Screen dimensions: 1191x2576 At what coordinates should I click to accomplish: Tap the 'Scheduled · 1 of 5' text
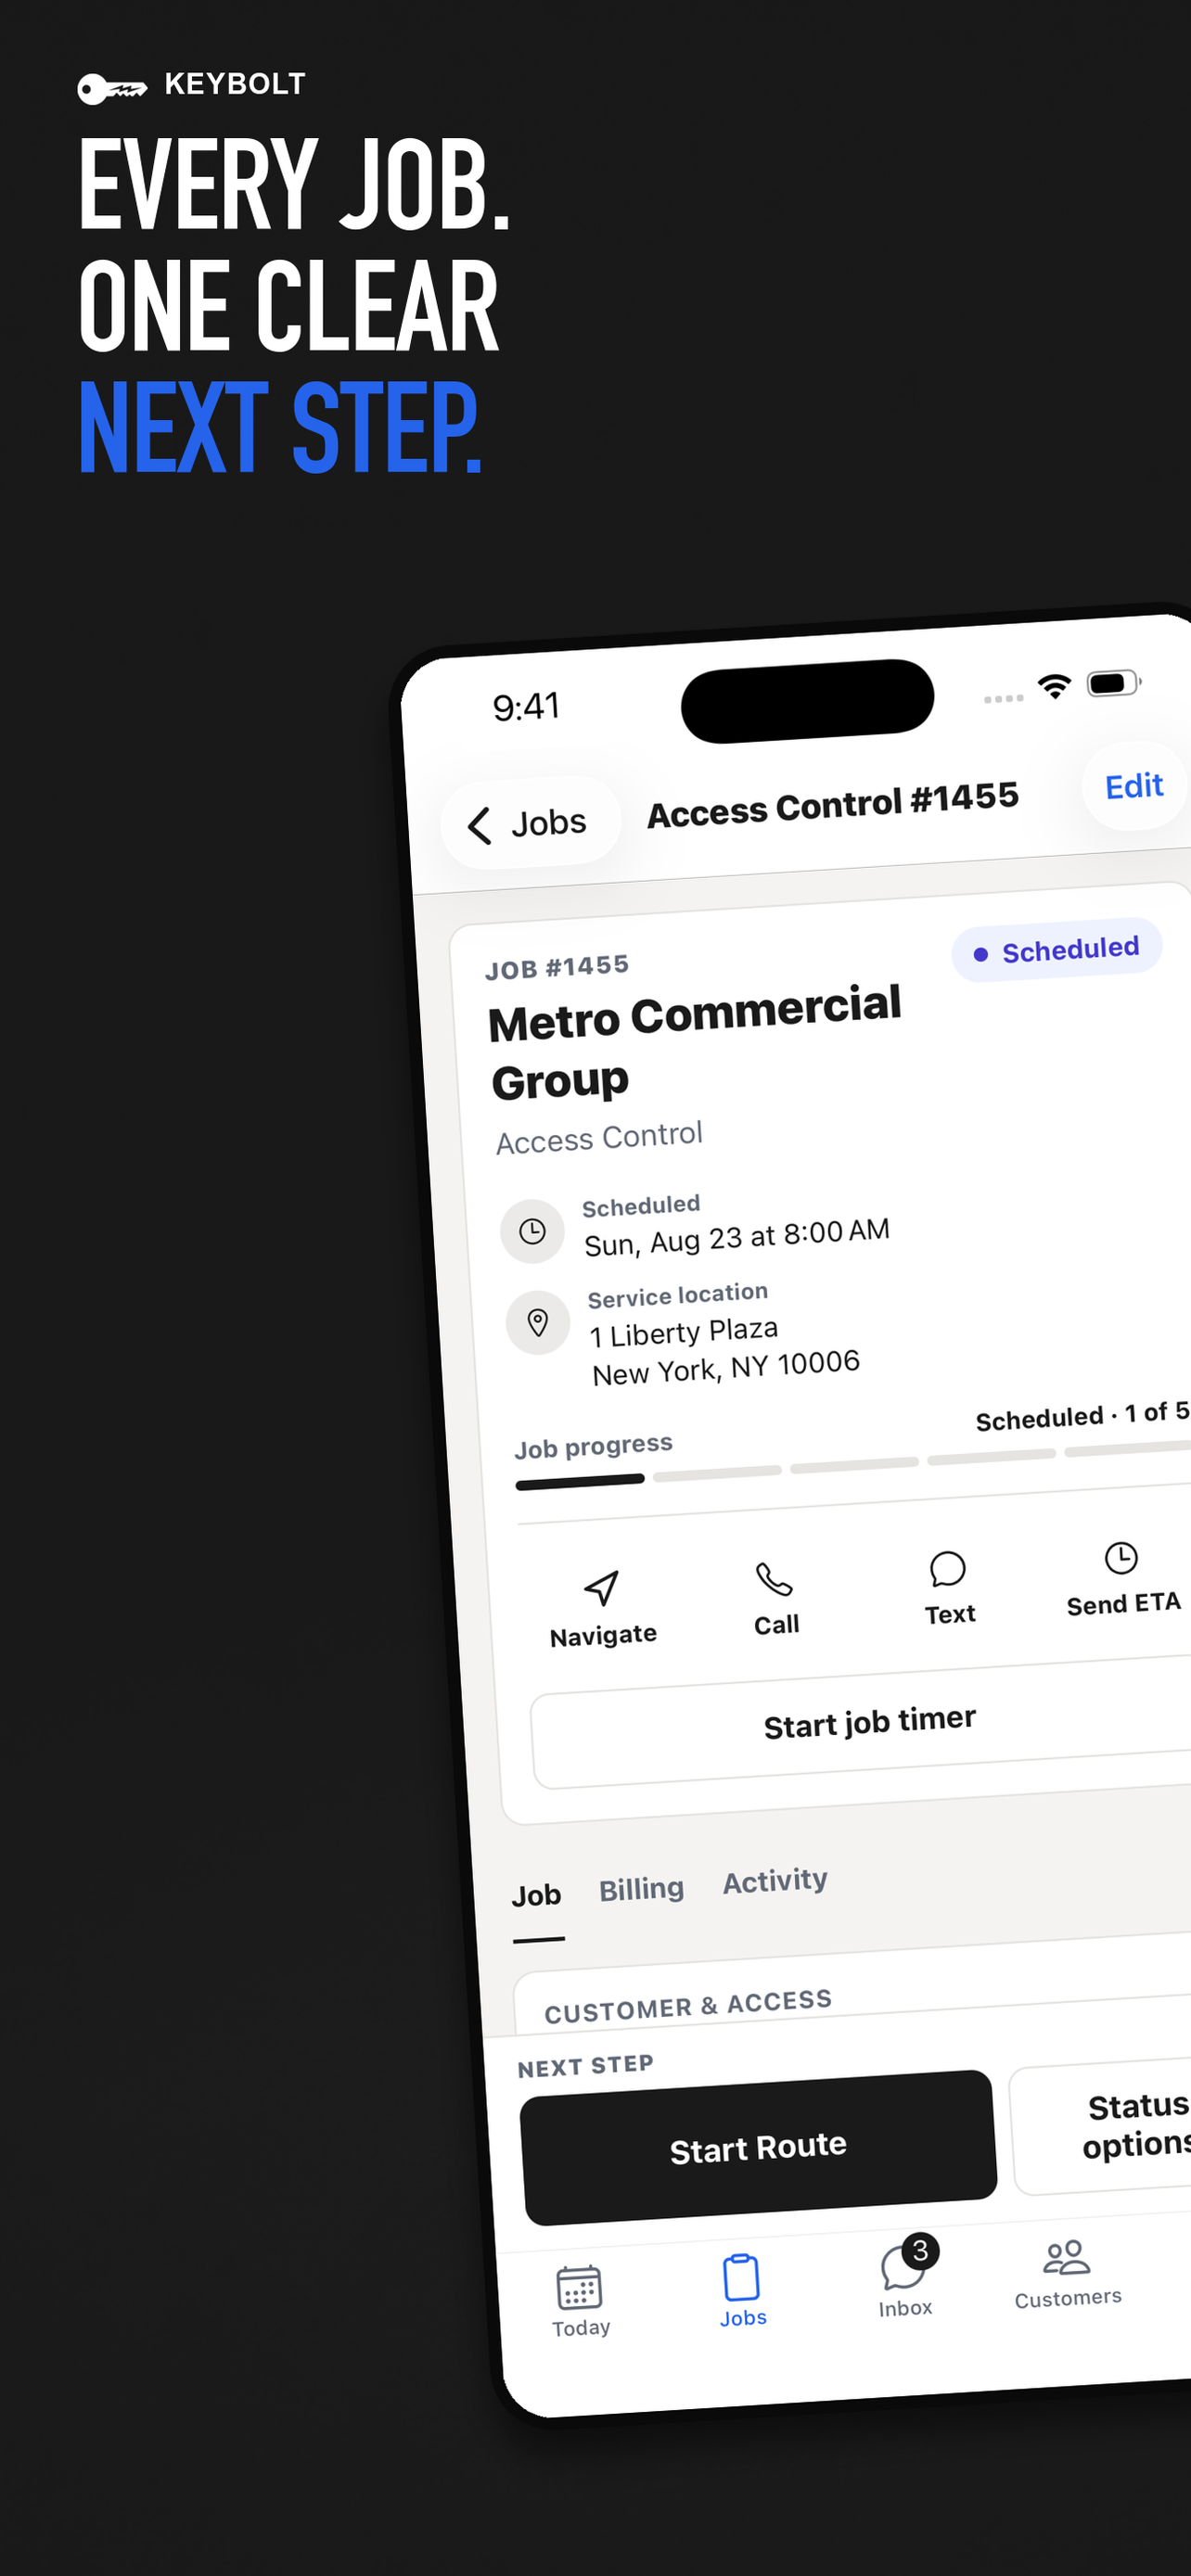tap(1082, 1415)
